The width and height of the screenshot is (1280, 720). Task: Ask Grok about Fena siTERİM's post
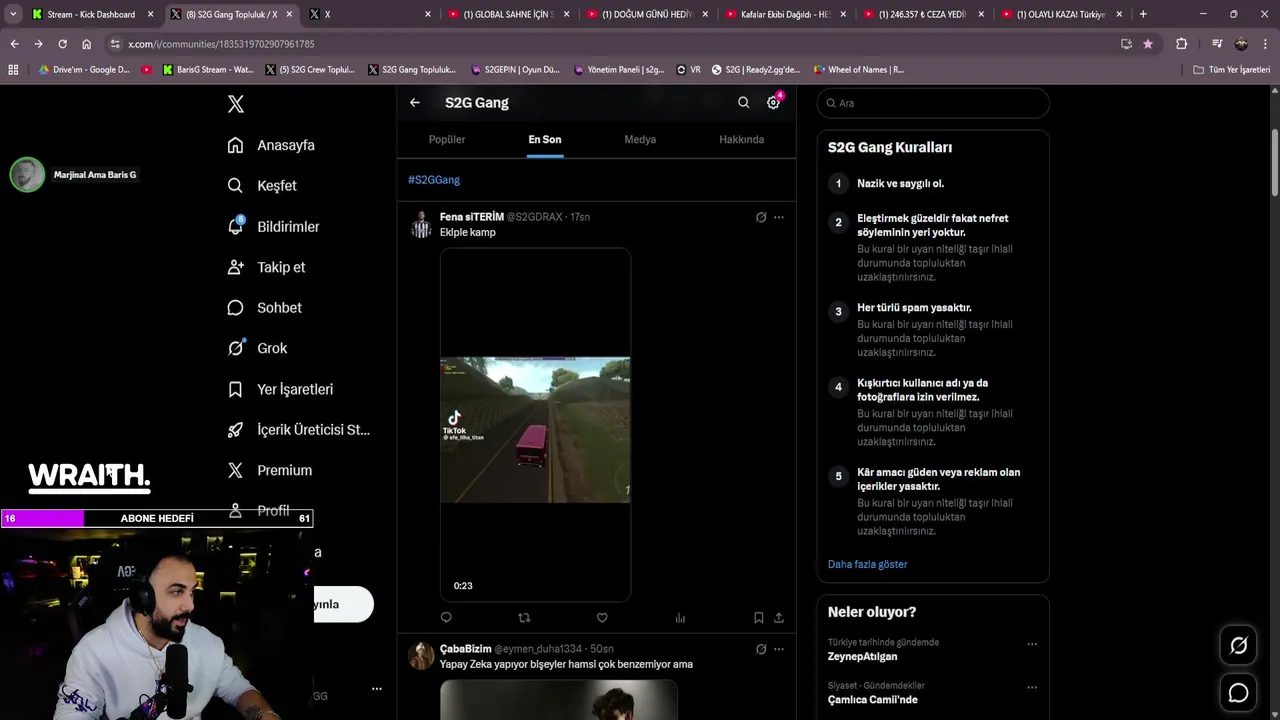click(761, 217)
